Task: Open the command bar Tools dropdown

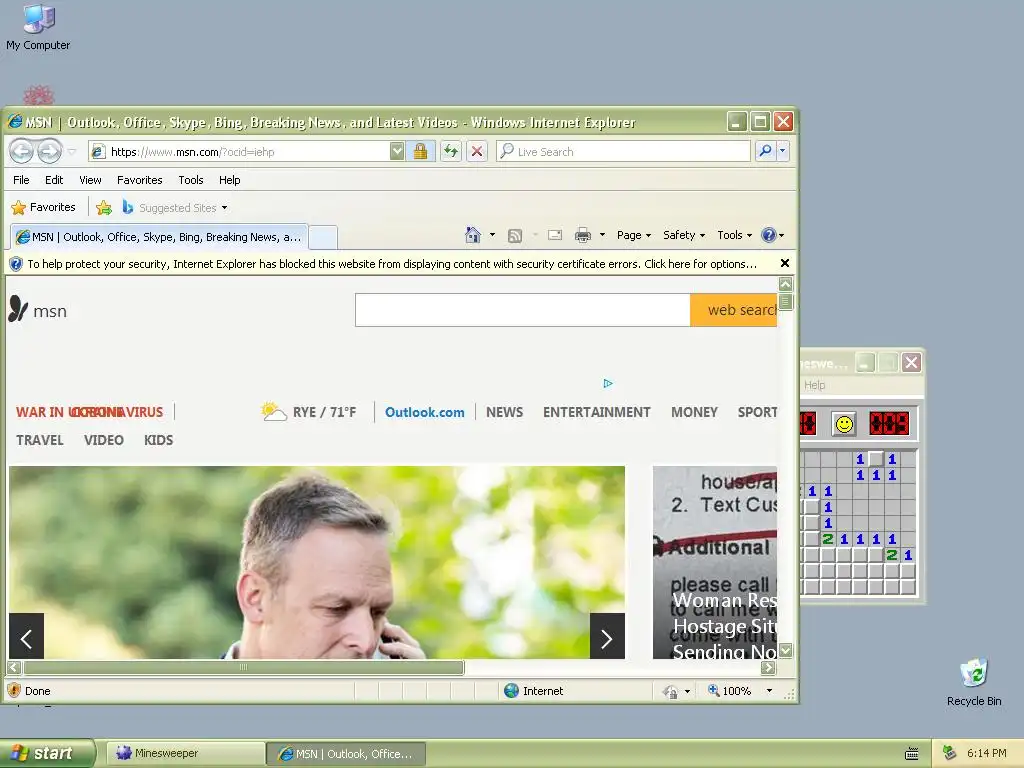Action: point(734,235)
